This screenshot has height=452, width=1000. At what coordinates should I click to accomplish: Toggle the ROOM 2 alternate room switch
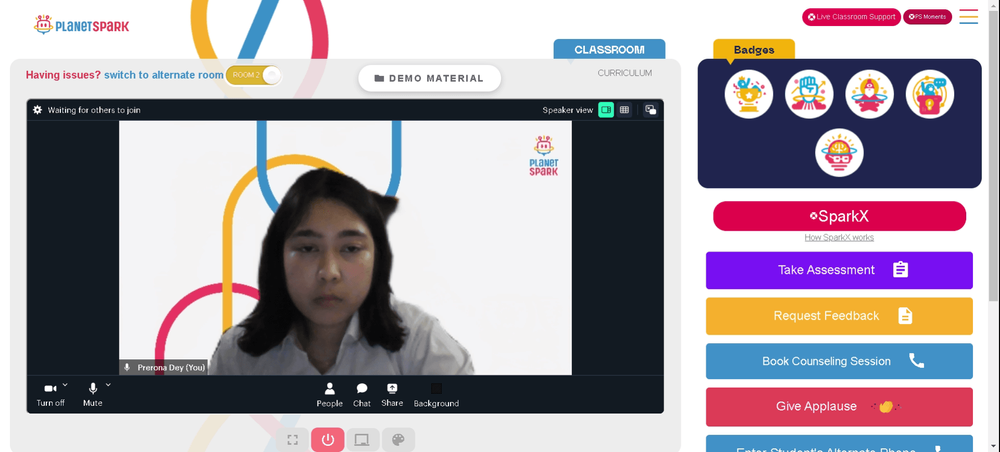253,75
